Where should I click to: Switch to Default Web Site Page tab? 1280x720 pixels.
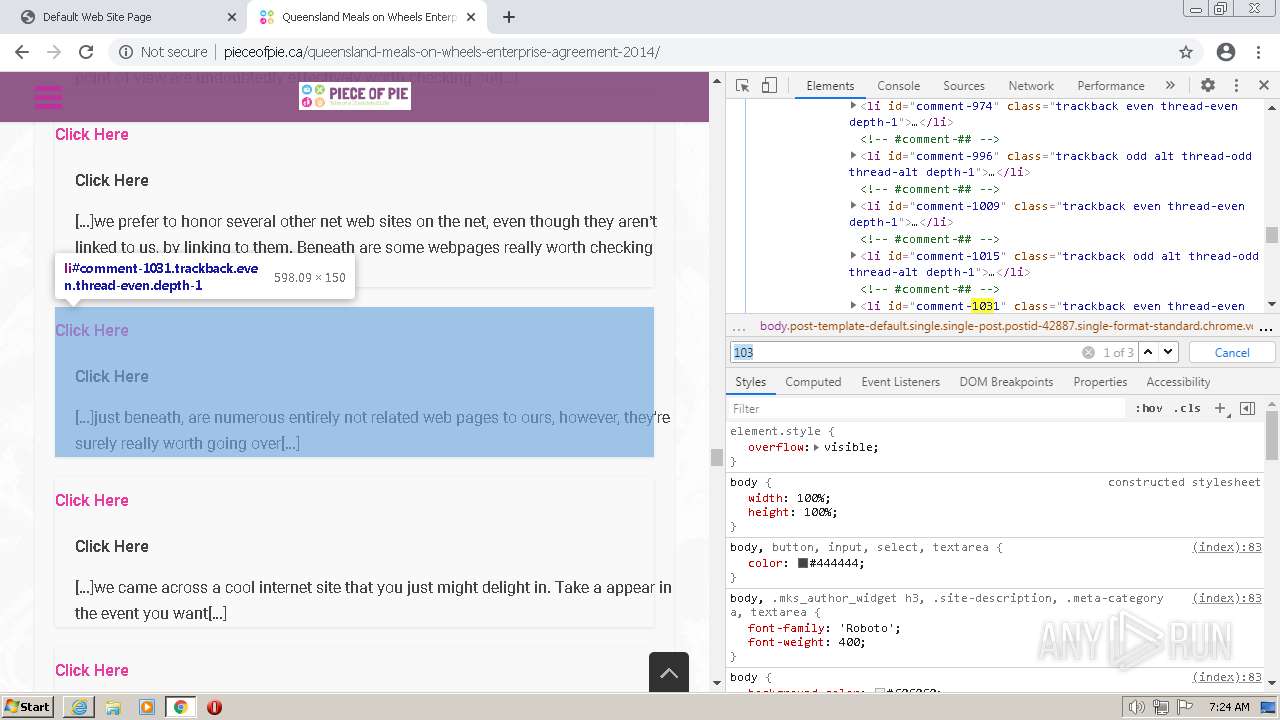pos(125,17)
